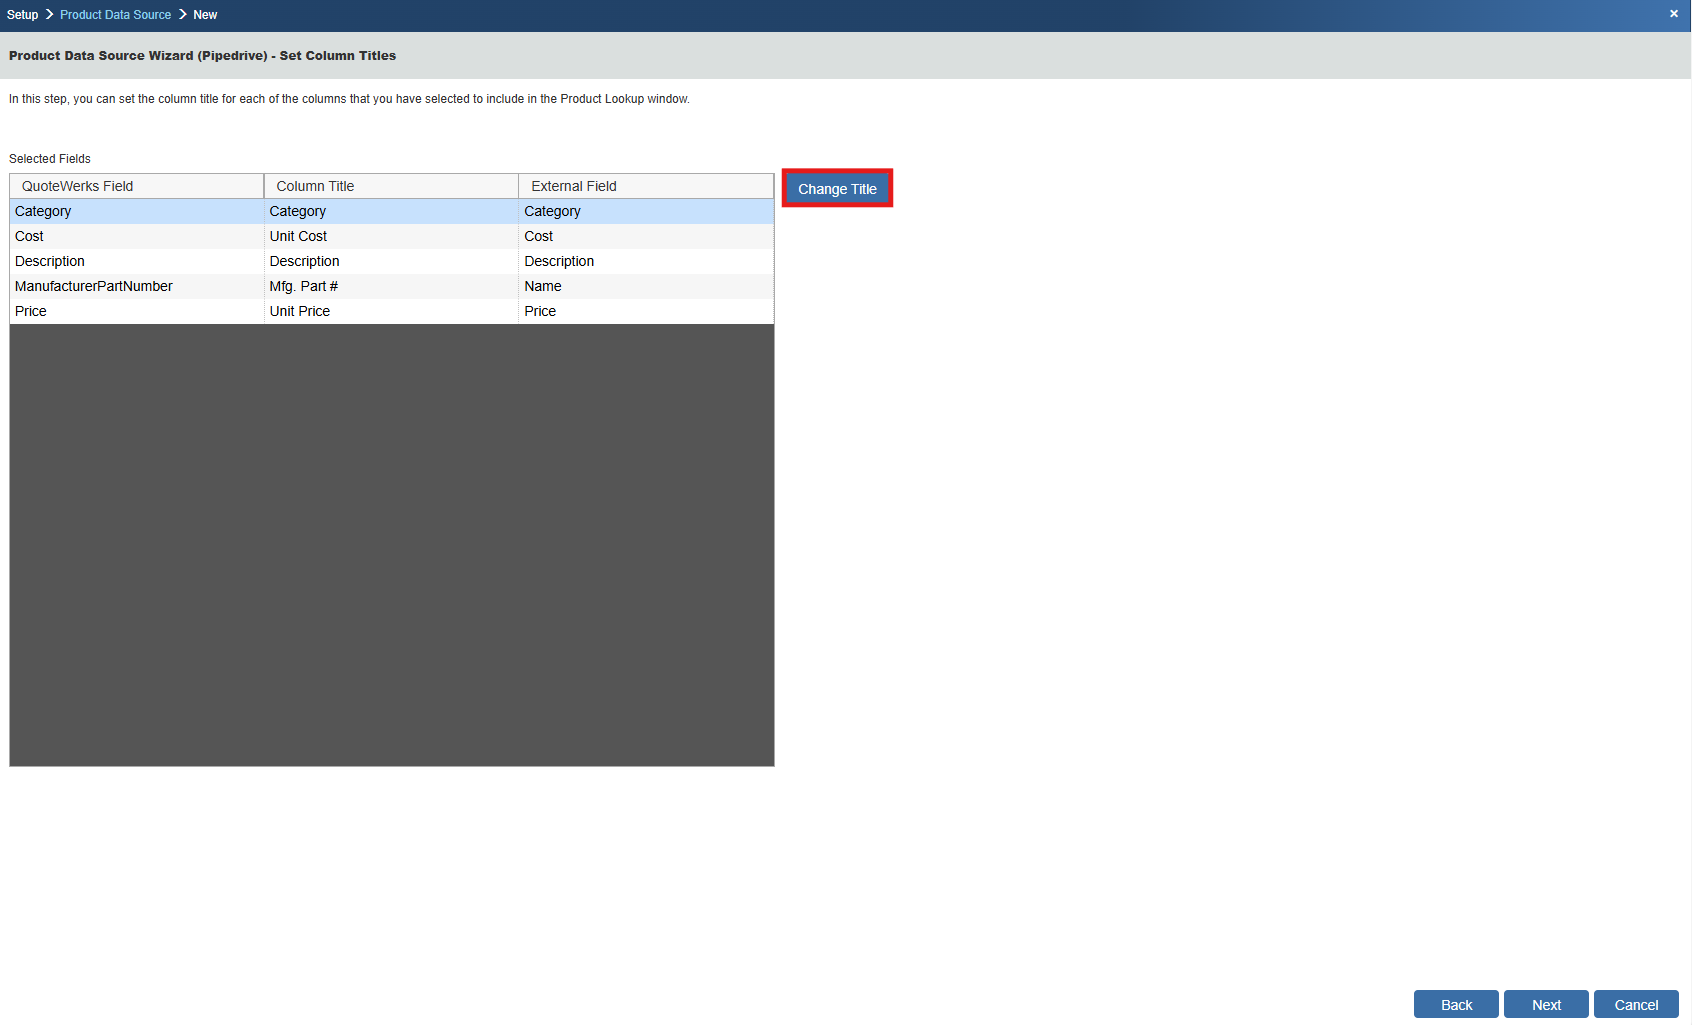This screenshot has height=1025, width=1692.
Task: Select the Price field row
Action: coord(31,311)
